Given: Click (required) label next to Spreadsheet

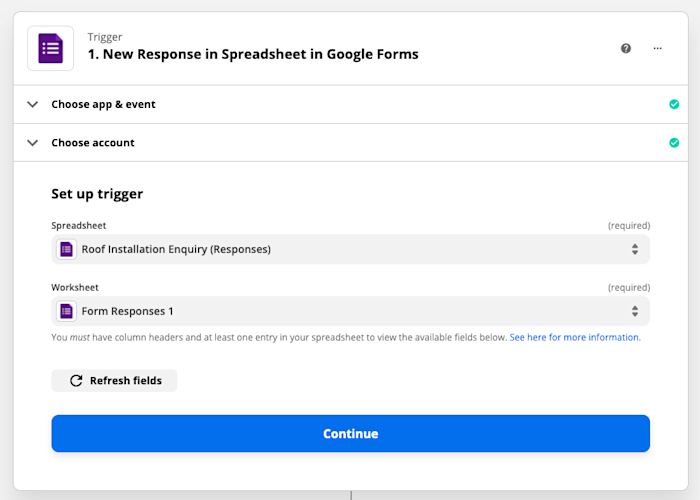Looking at the screenshot, I should tap(629, 226).
